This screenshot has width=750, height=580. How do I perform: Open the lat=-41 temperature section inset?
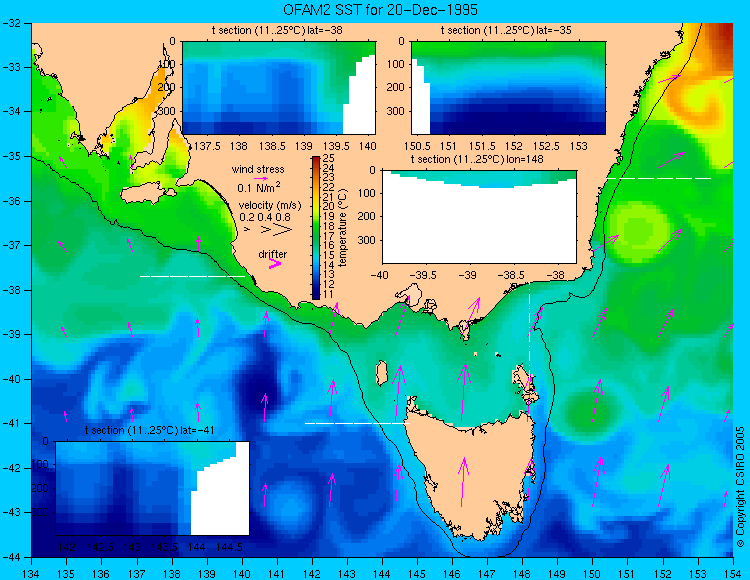point(153,488)
